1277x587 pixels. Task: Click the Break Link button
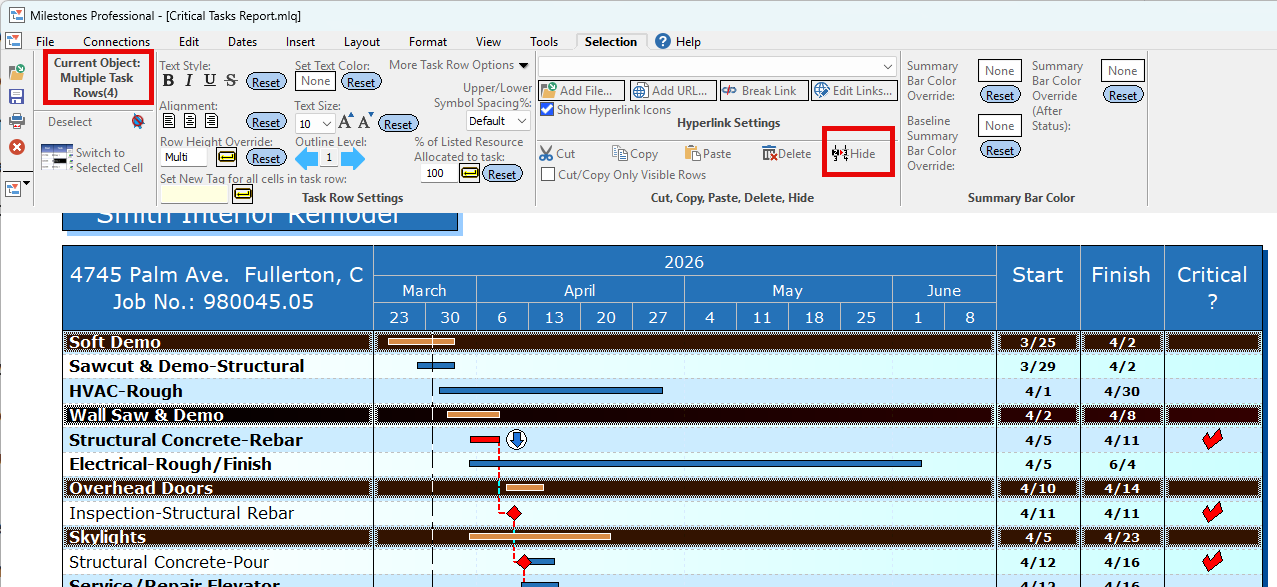(x=762, y=91)
